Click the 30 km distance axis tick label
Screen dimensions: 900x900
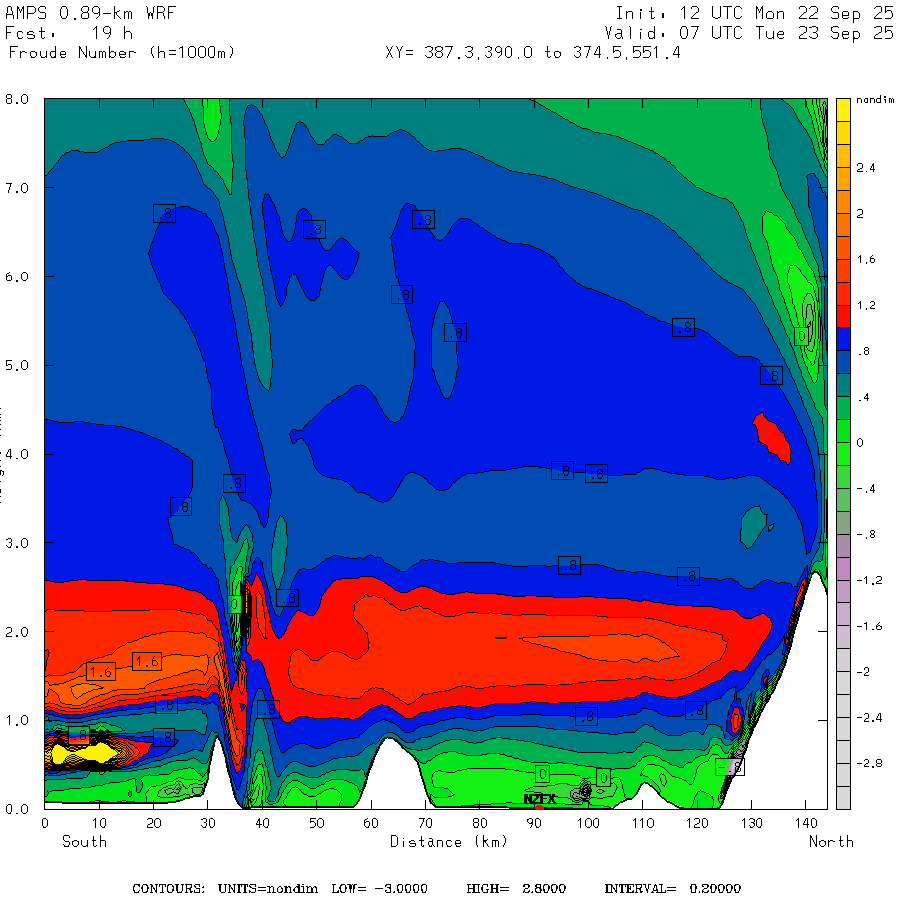[208, 824]
